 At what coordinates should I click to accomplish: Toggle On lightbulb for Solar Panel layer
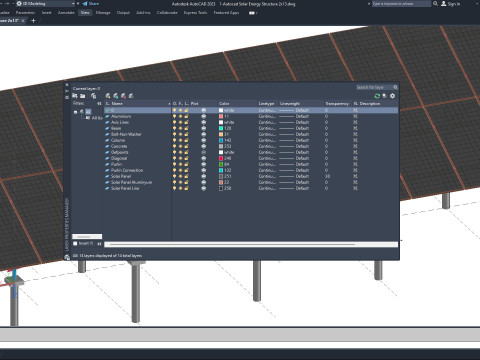[x=174, y=176]
